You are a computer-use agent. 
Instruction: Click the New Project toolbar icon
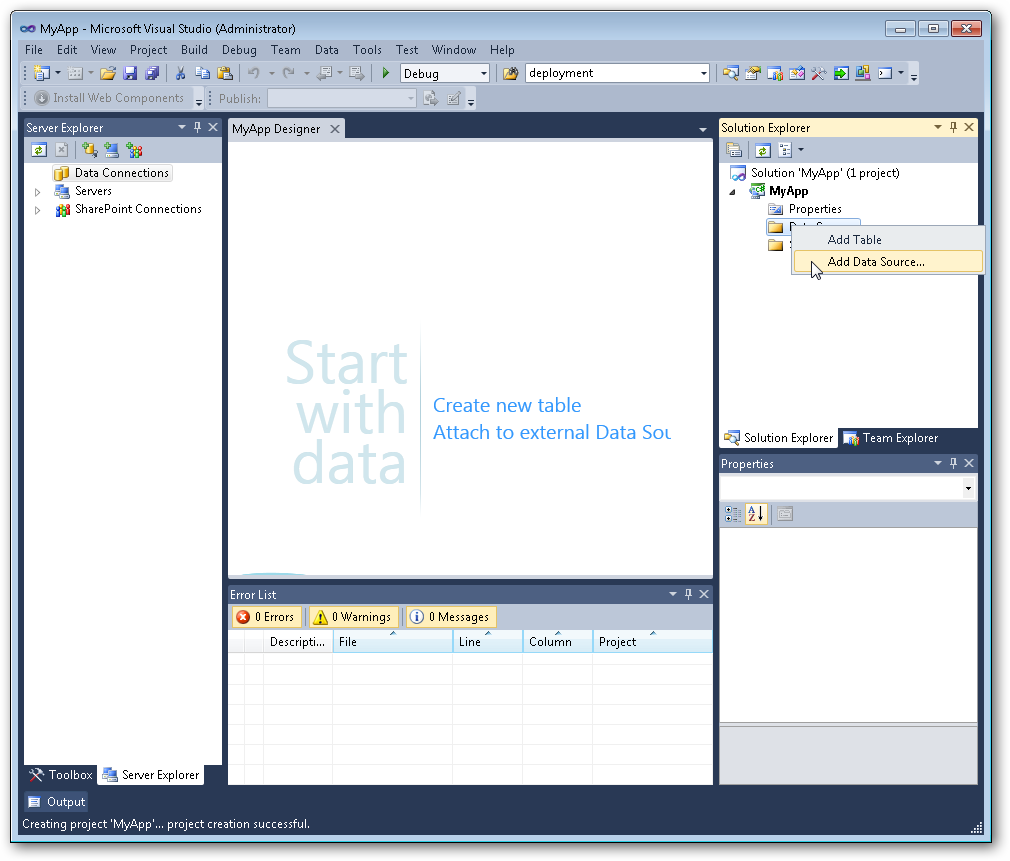coord(43,73)
